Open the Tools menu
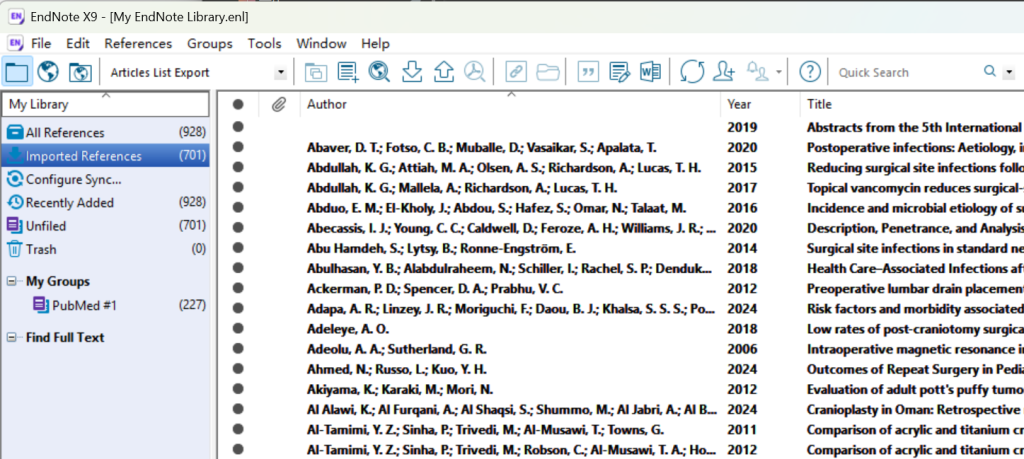 (x=264, y=43)
